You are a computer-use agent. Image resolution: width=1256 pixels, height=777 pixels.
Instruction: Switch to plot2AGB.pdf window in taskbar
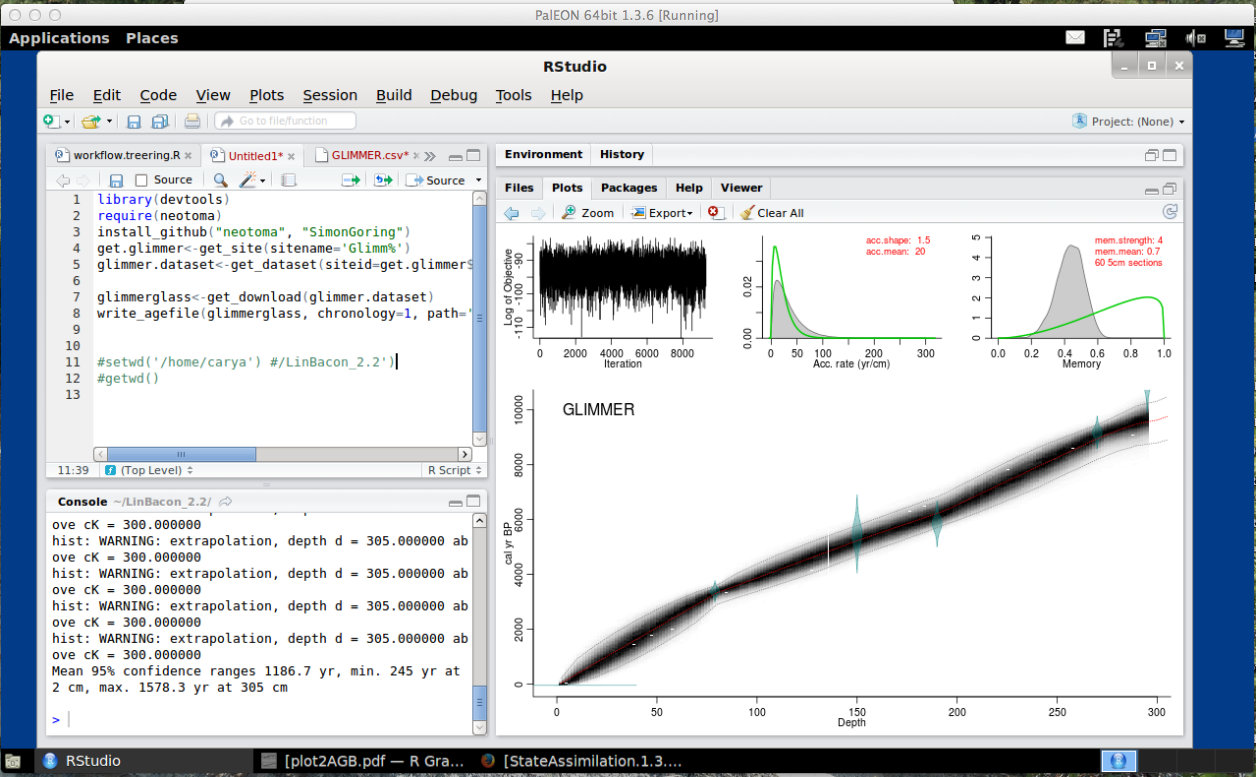pyautogui.click(x=365, y=761)
